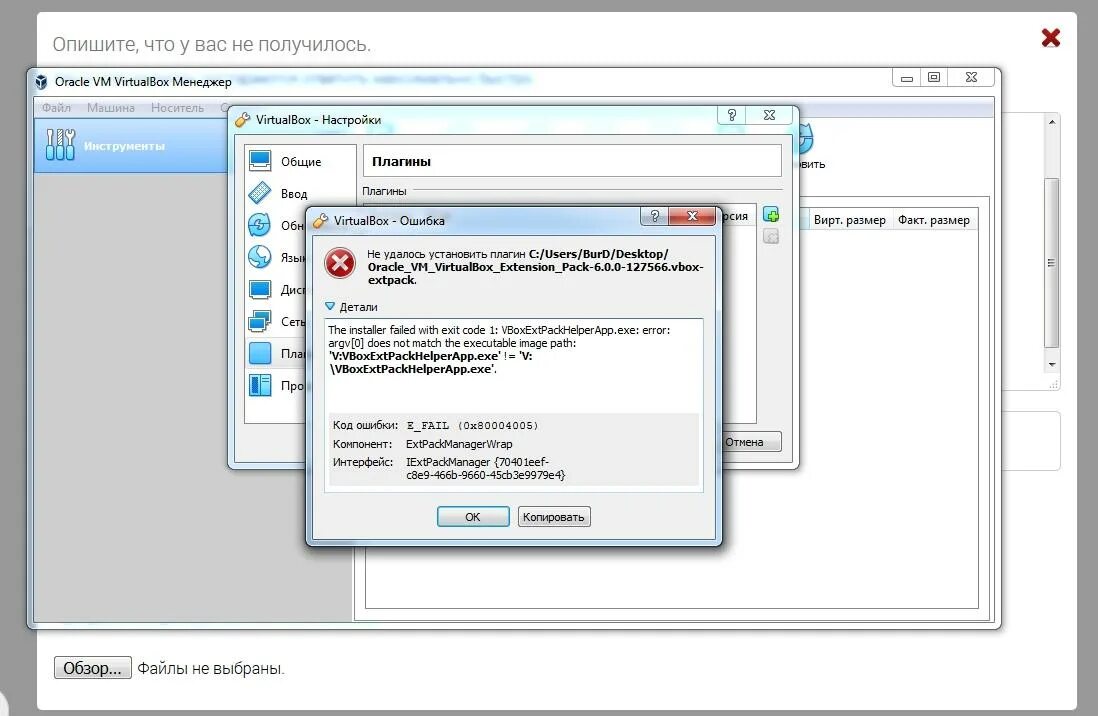Open the Файл menu in VirtualBox Manager

[x=56, y=108]
